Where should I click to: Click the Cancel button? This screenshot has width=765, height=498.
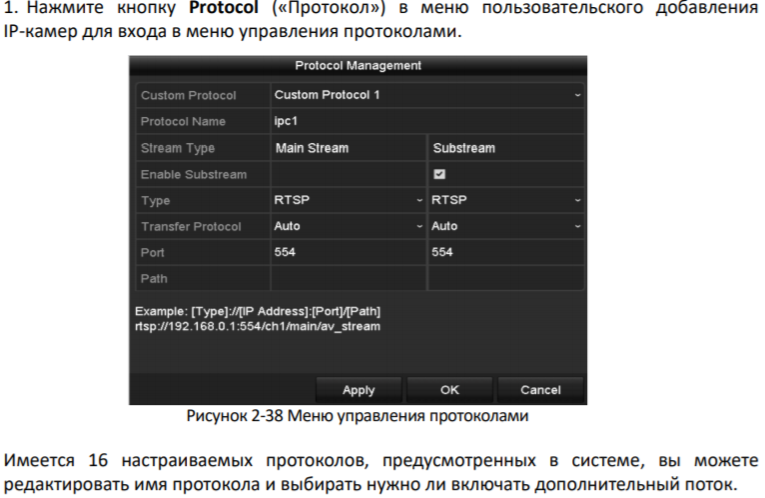tap(540, 390)
